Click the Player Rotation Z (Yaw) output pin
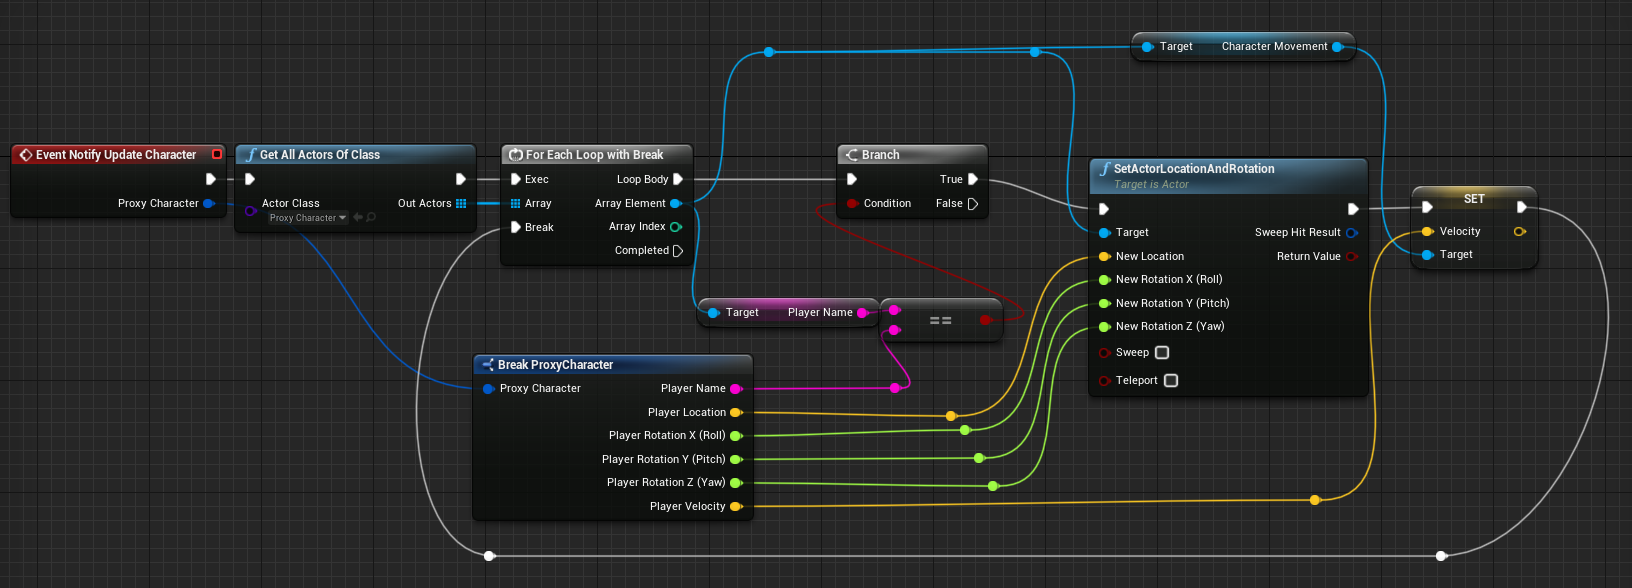Screen dimensions: 1632x588 coord(736,482)
